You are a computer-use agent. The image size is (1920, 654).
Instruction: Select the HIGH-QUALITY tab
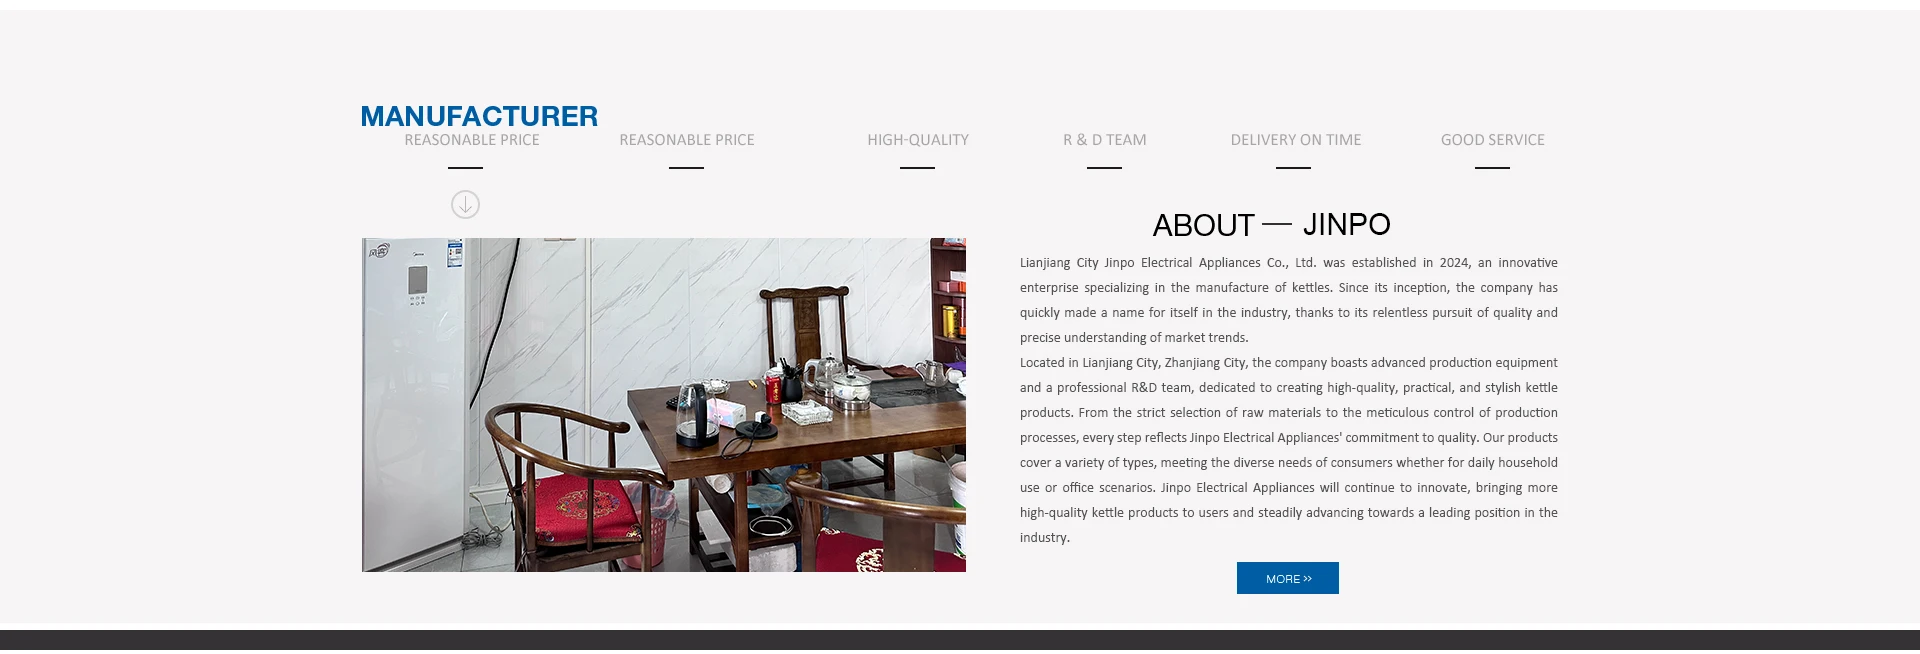(918, 140)
